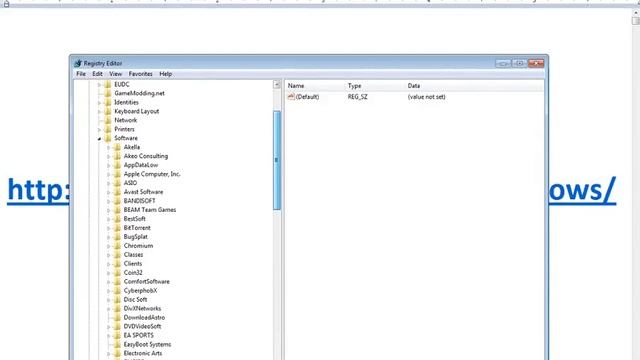Select the ComfortSoftware key
Image resolution: width=640 pixels, height=360 pixels.
[147, 282]
